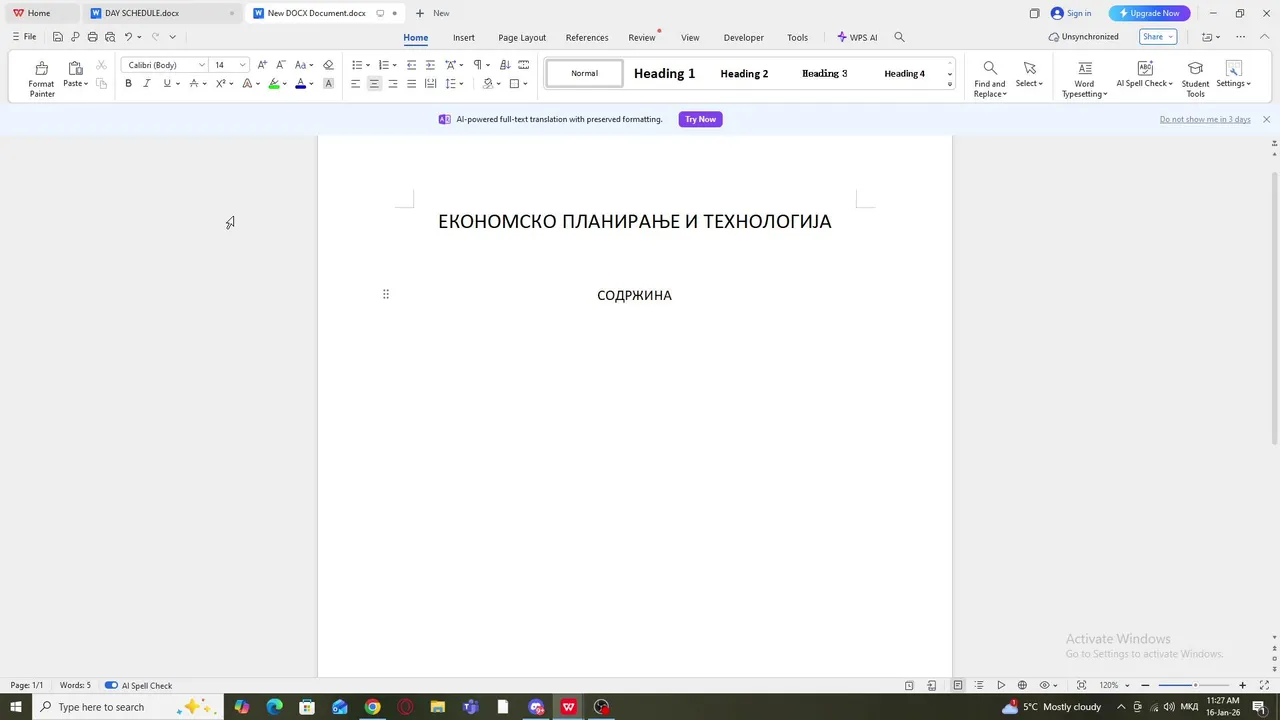Switch to DAY SCHEDULE.docx document tab
Screen dimensions: 1280x720
(162, 13)
